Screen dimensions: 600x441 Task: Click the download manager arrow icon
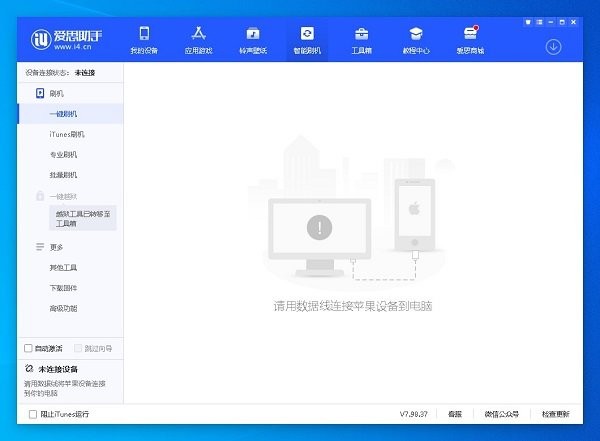tap(553, 46)
